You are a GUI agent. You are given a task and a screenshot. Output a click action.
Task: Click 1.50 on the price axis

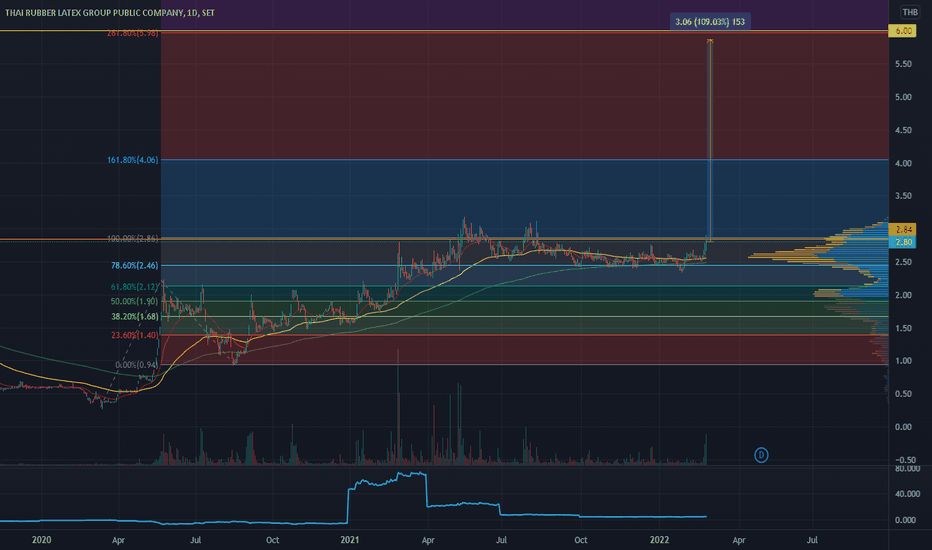tap(903, 328)
